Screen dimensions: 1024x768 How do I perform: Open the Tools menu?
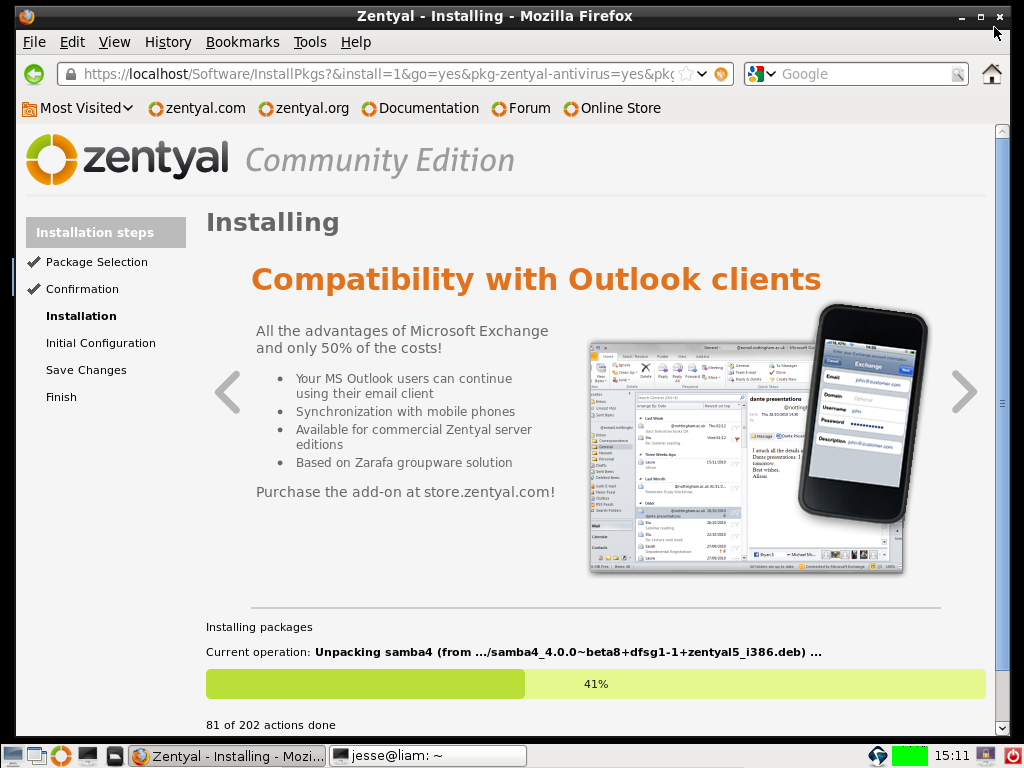(x=310, y=42)
